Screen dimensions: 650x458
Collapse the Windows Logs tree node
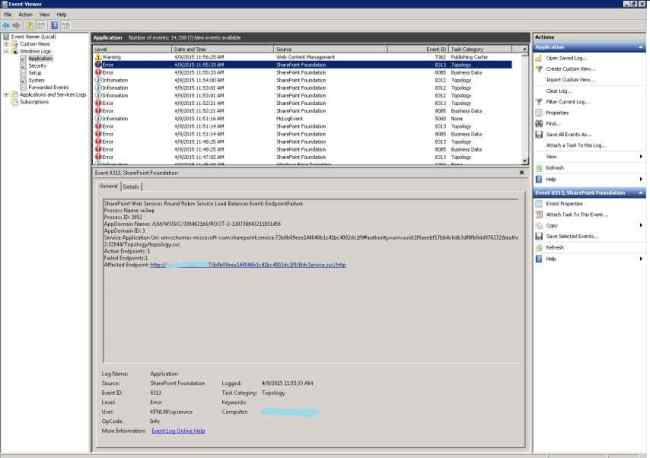pos(7,51)
